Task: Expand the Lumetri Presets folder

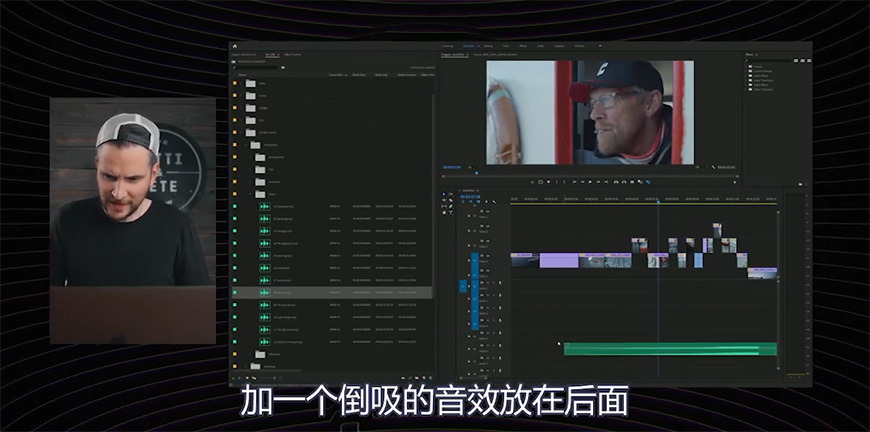Action: (746, 71)
